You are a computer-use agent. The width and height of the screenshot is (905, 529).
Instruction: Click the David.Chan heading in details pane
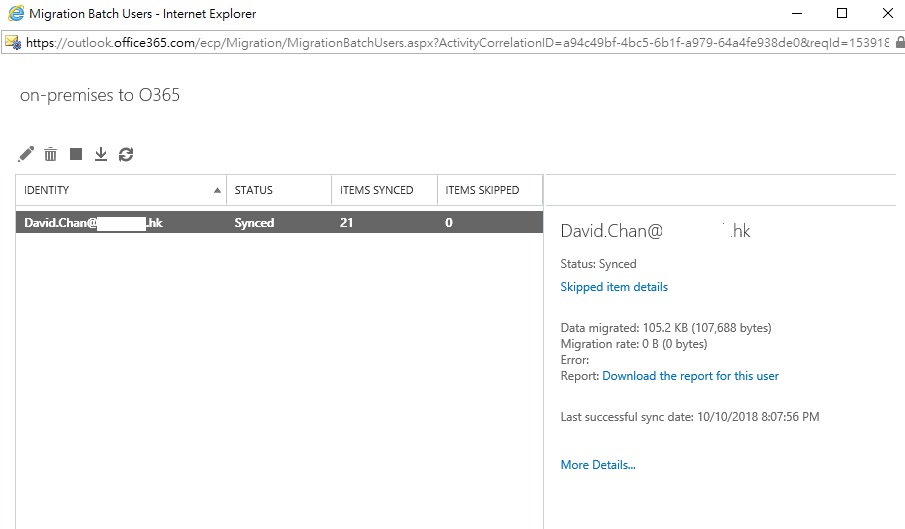655,231
